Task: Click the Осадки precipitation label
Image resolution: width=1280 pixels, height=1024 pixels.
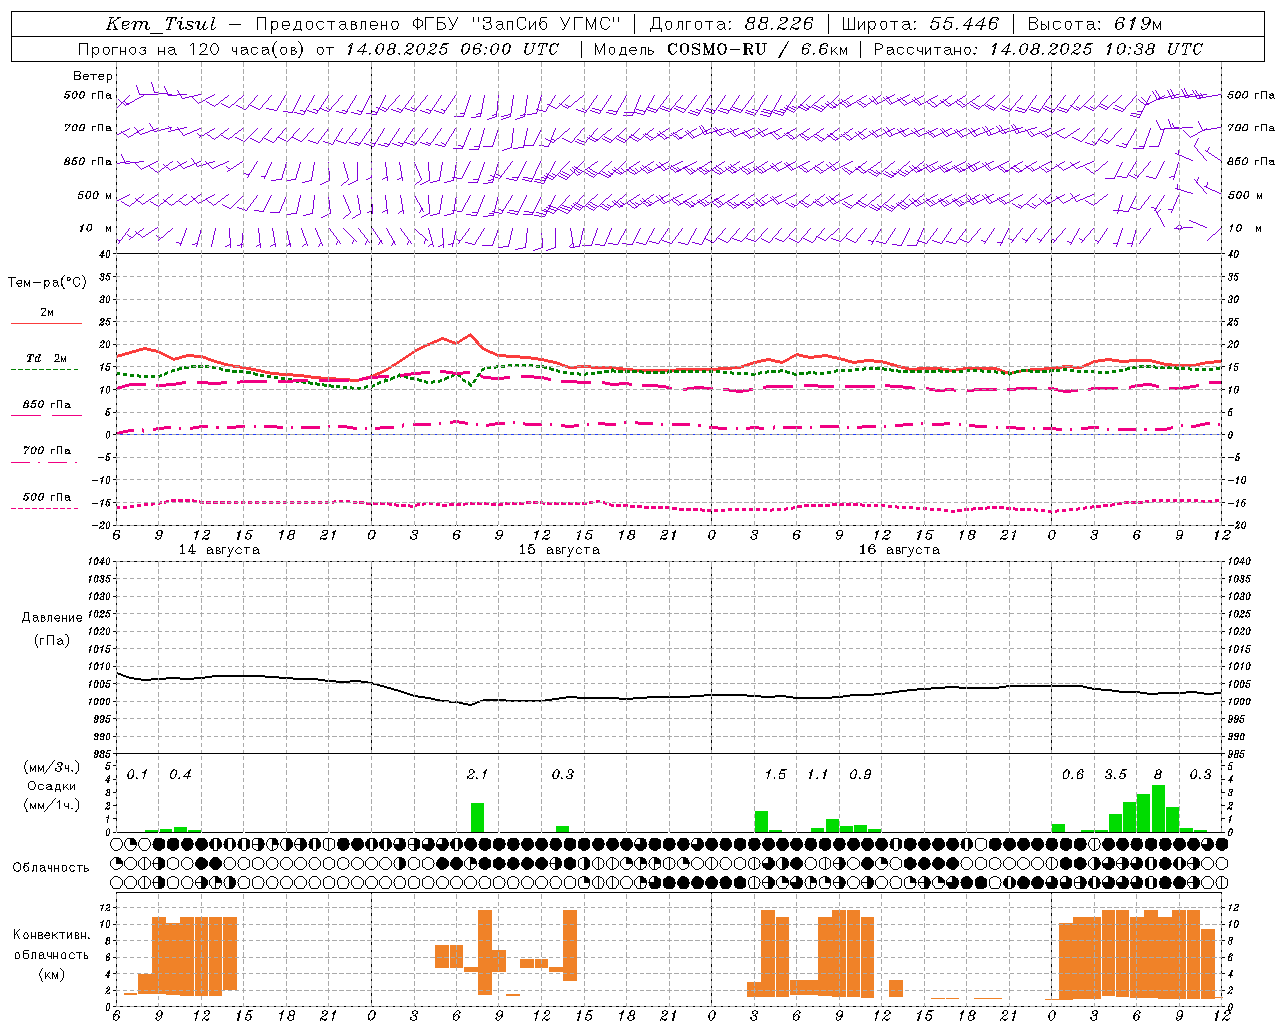Action: (51, 786)
